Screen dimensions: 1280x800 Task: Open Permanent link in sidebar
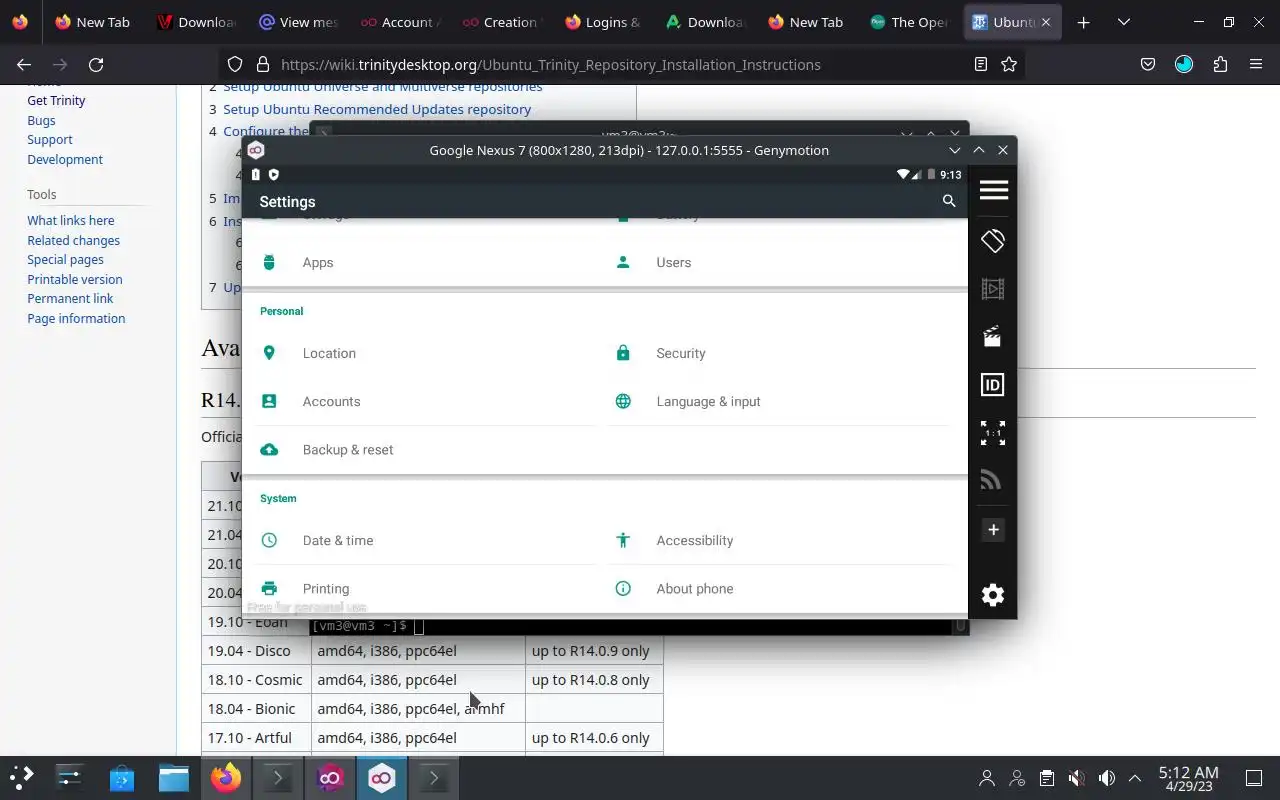[70, 299]
